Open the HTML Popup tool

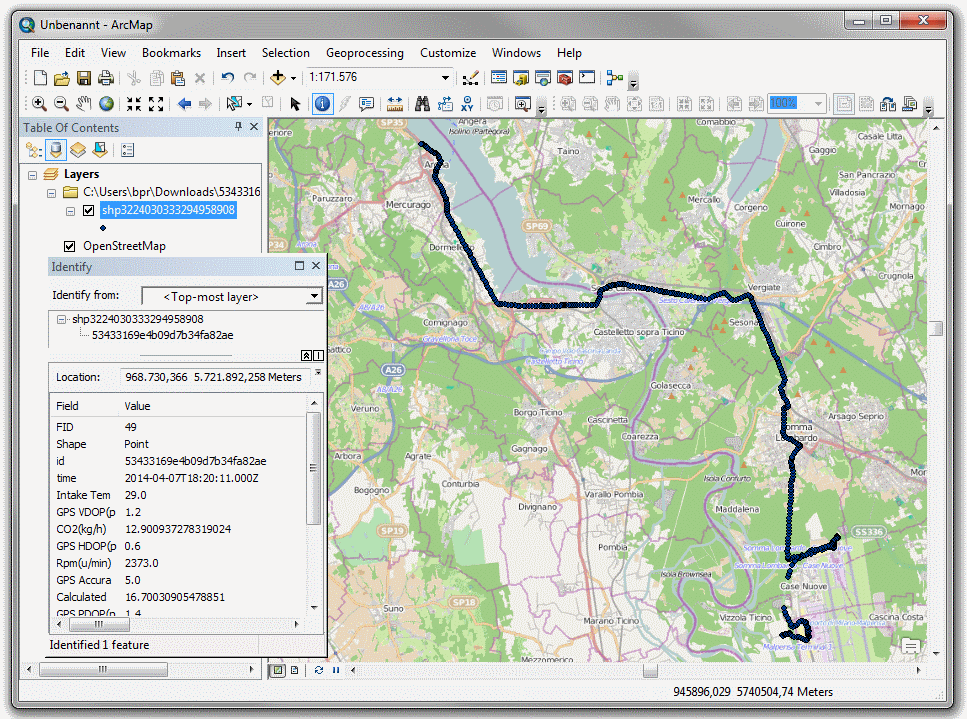366,104
